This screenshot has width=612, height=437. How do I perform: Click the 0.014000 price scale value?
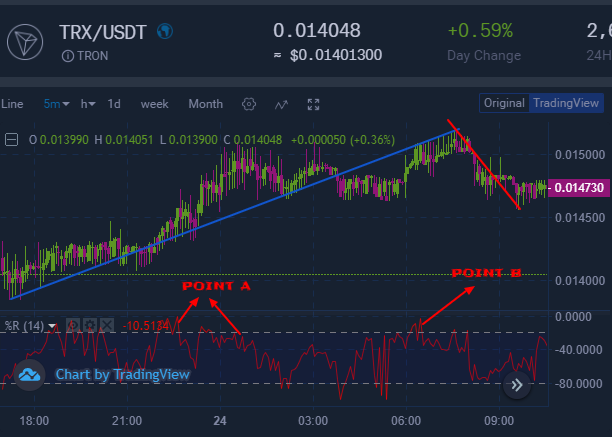point(580,281)
